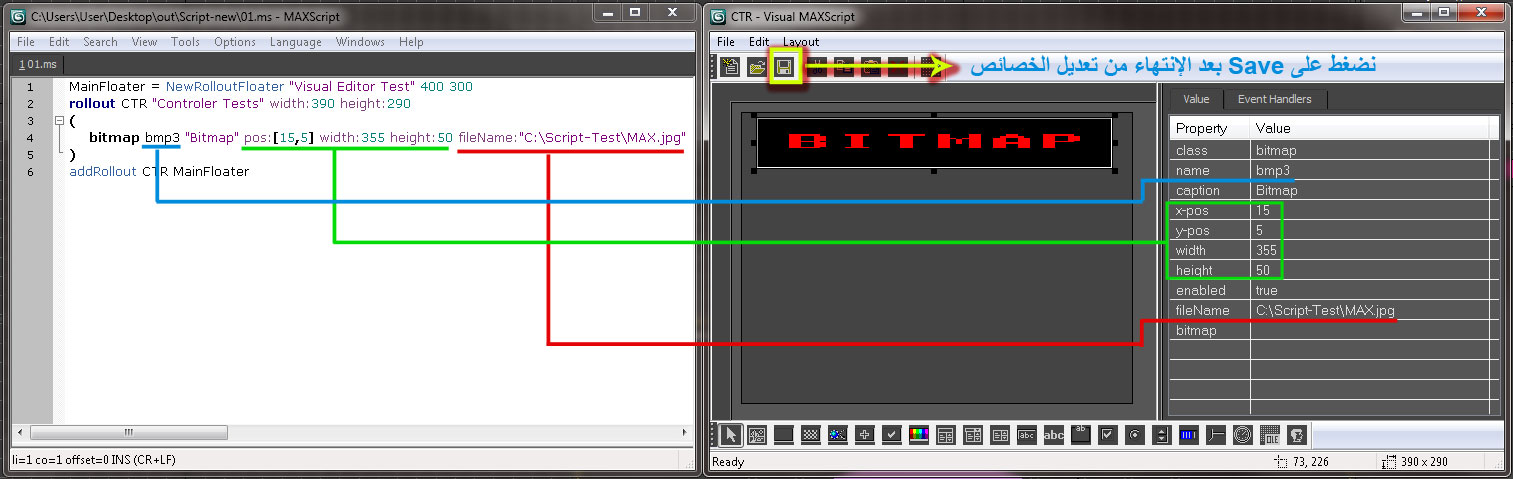Select the List Box control tool

click(x=999, y=435)
